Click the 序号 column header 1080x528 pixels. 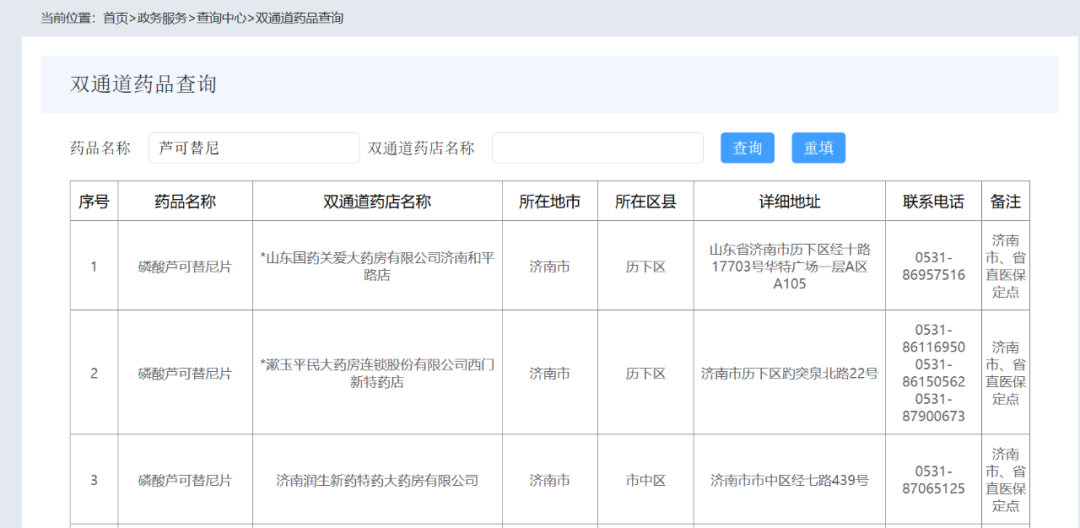(x=94, y=201)
